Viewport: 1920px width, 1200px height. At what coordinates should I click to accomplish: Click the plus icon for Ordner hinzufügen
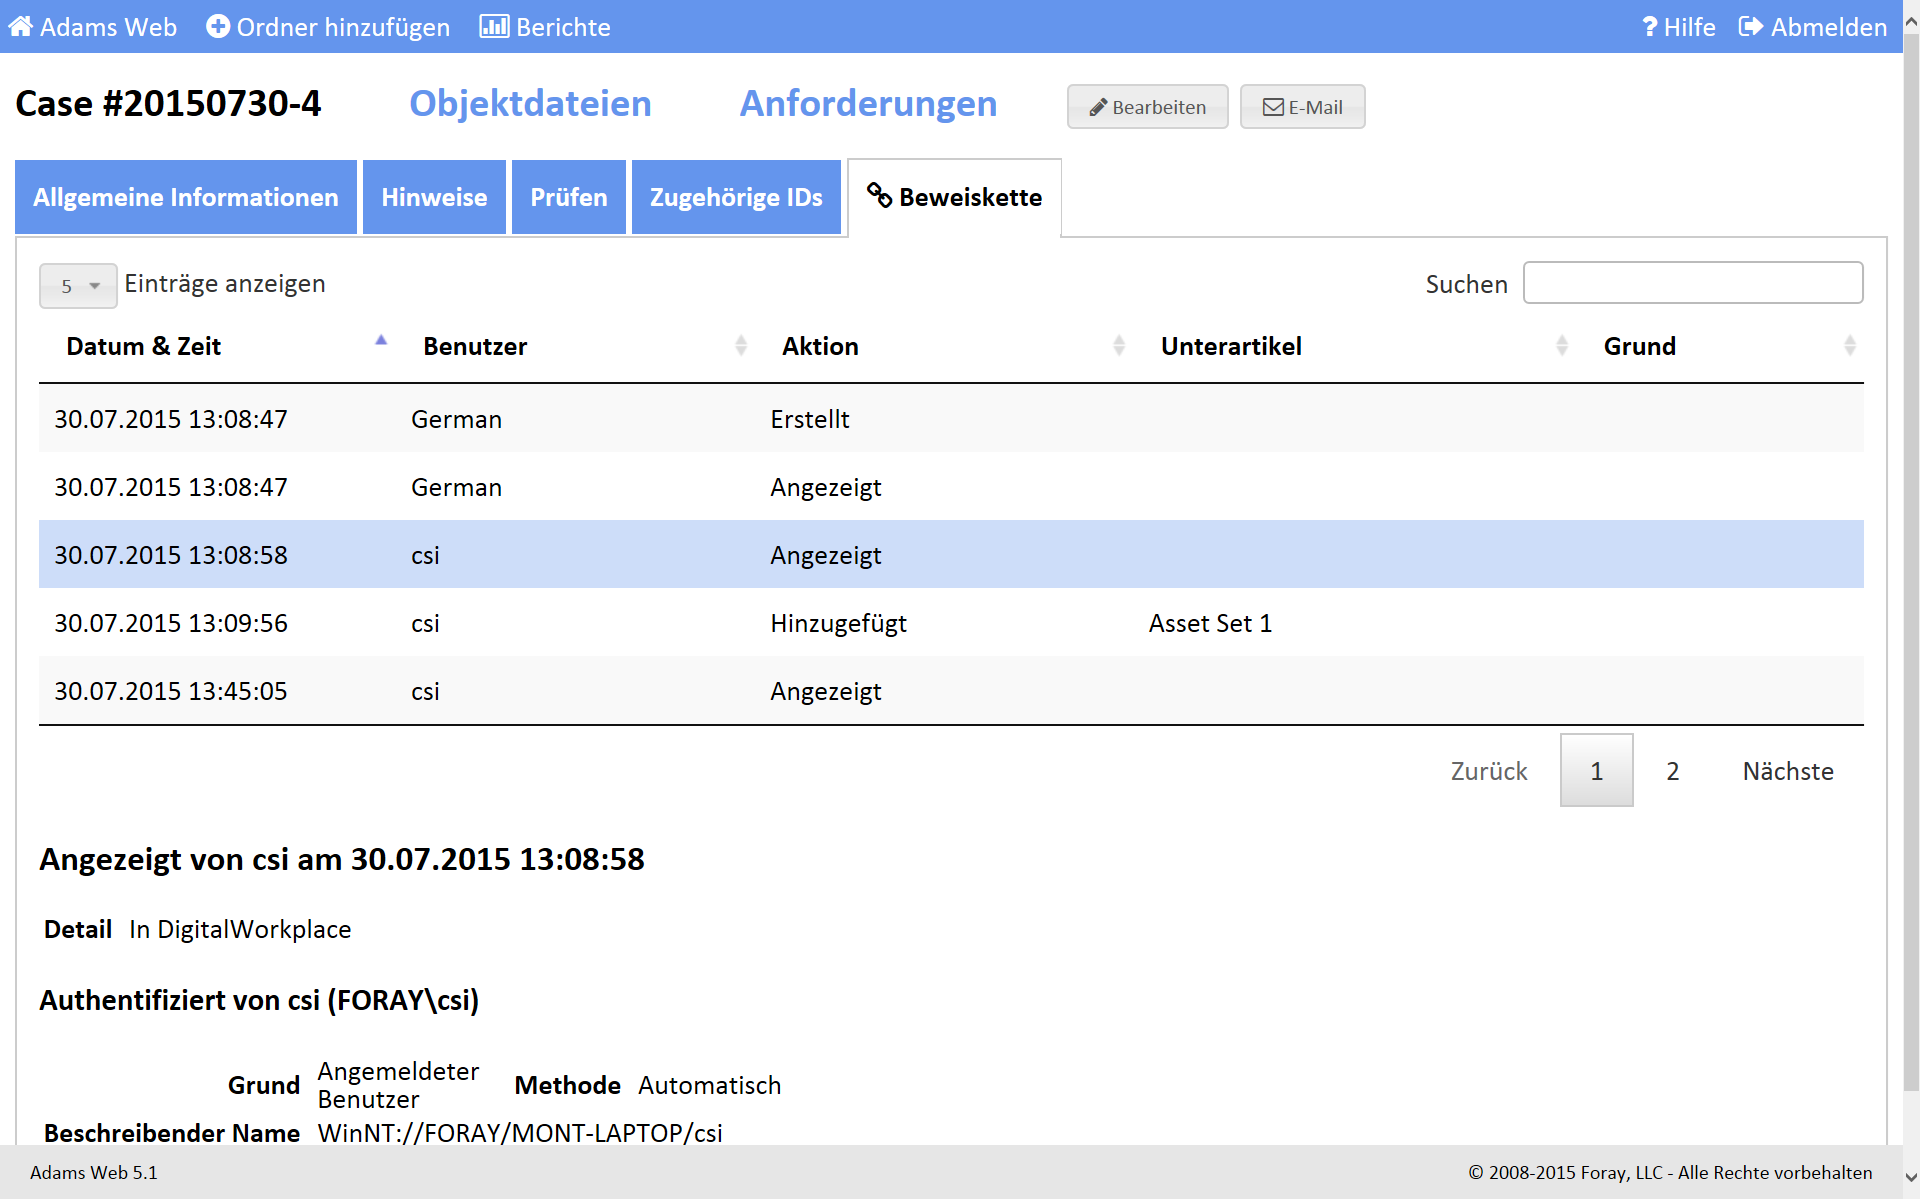[218, 27]
